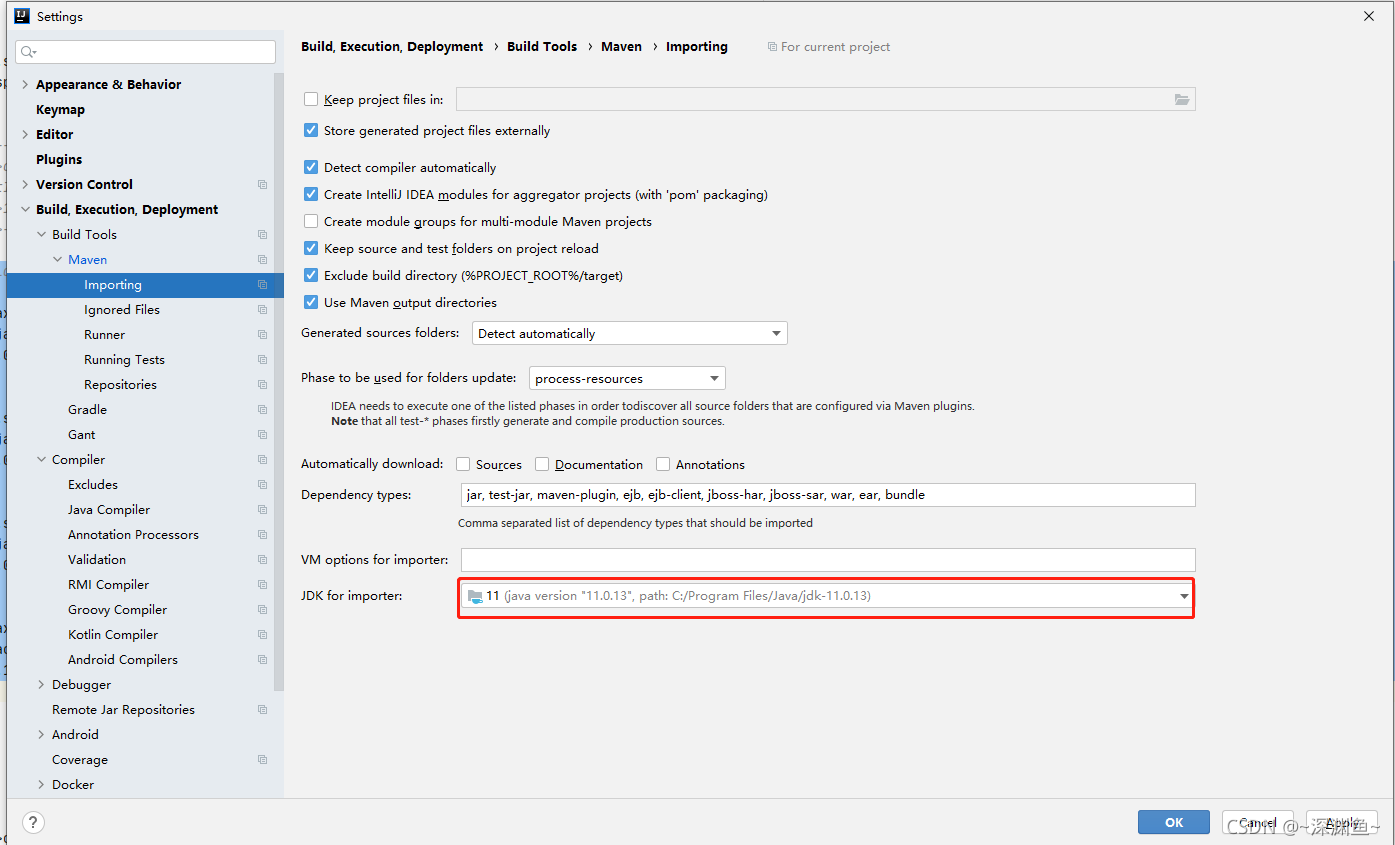Uncheck Exclude build directory option

pos(311,275)
